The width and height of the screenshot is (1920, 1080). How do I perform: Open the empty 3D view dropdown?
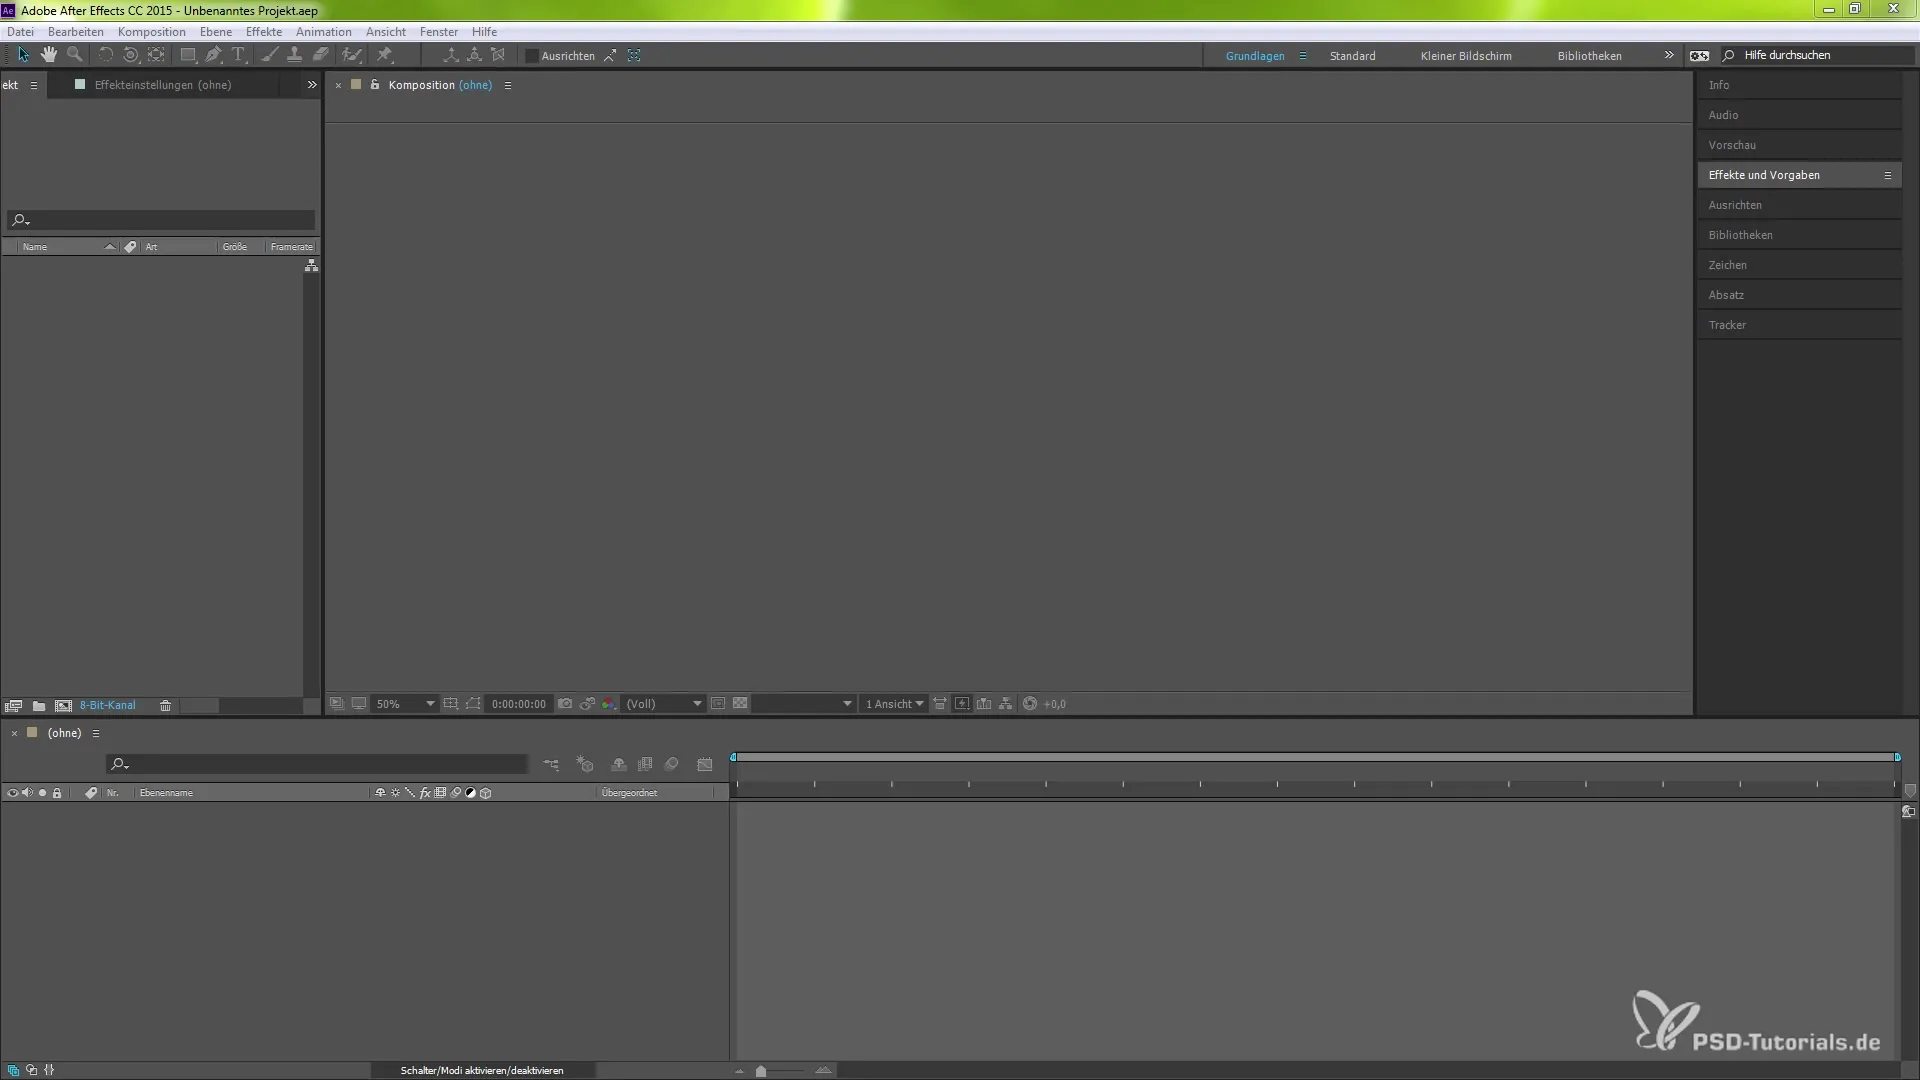[804, 704]
